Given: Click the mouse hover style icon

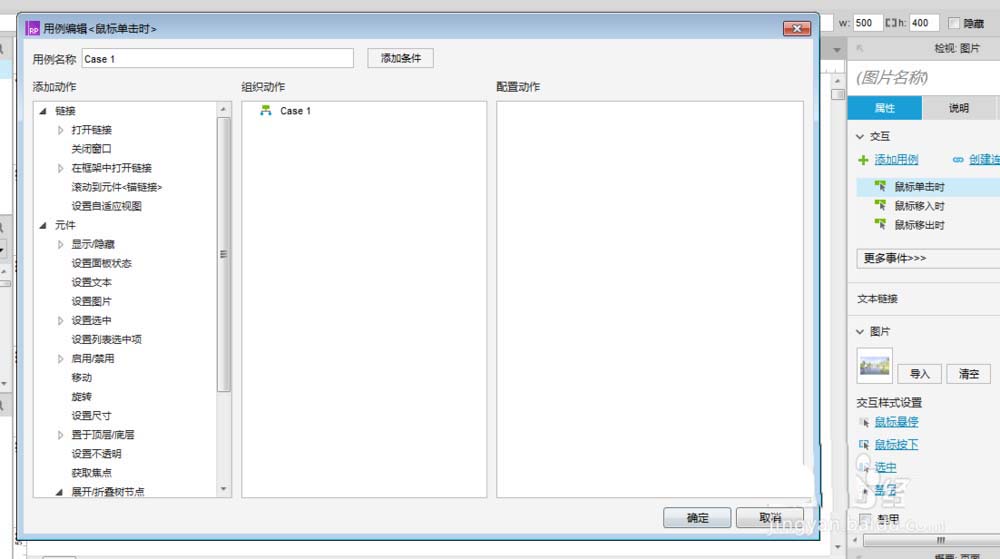Looking at the screenshot, I should (864, 422).
